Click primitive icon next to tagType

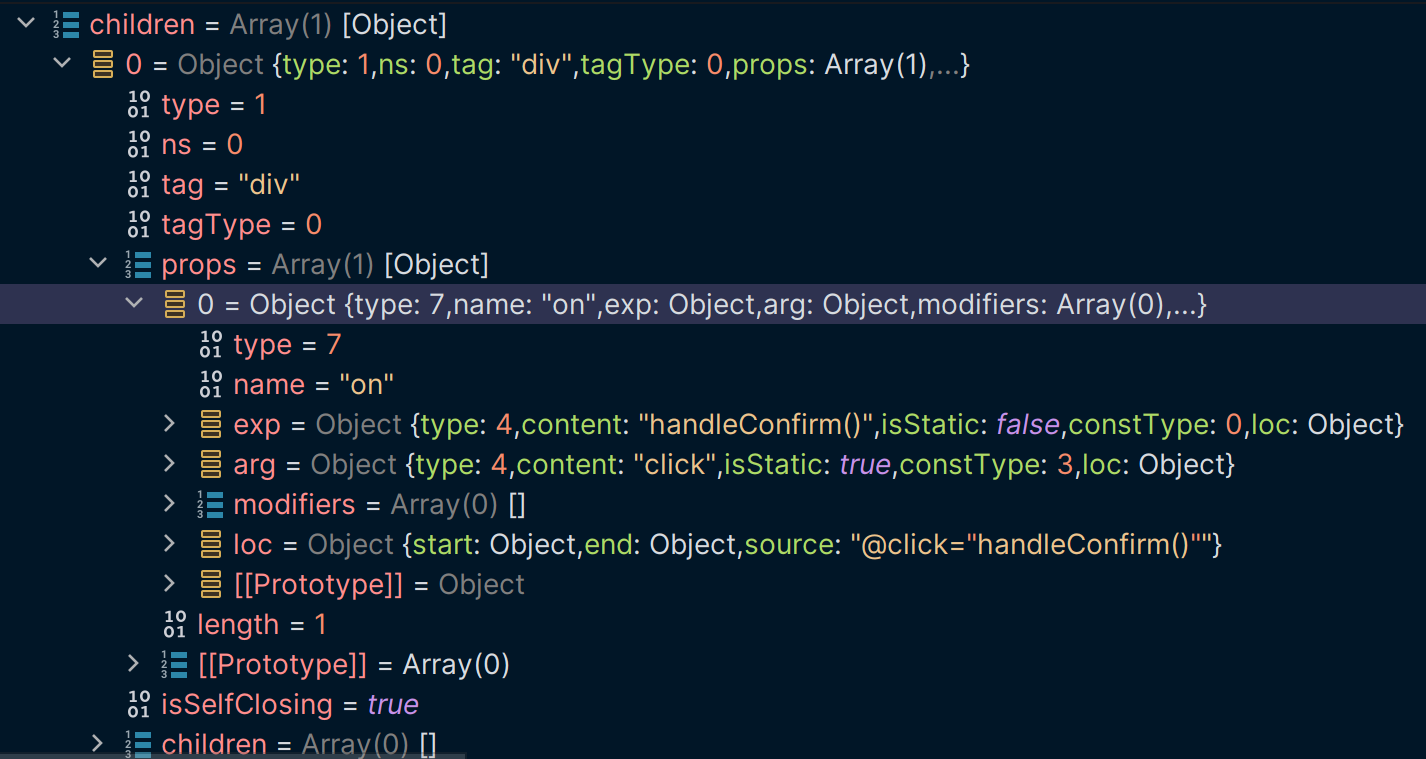(139, 224)
